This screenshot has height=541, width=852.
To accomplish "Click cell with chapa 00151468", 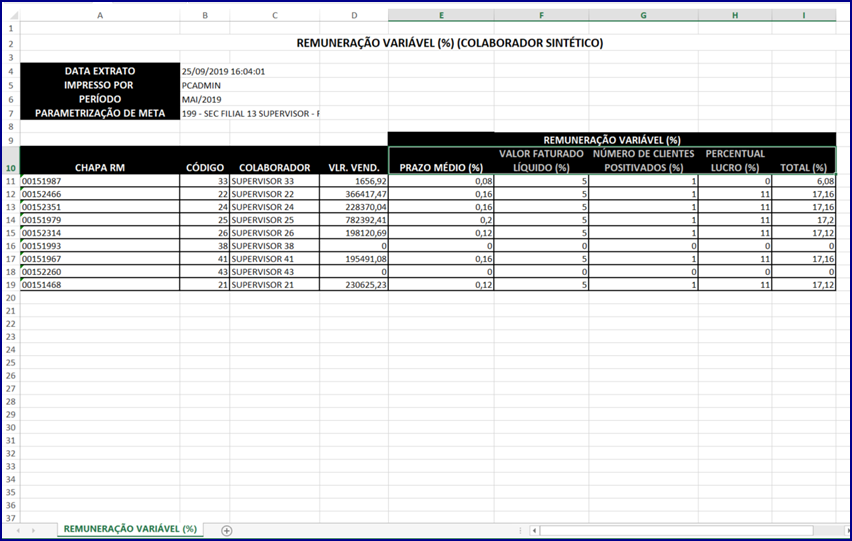I will [100, 285].
